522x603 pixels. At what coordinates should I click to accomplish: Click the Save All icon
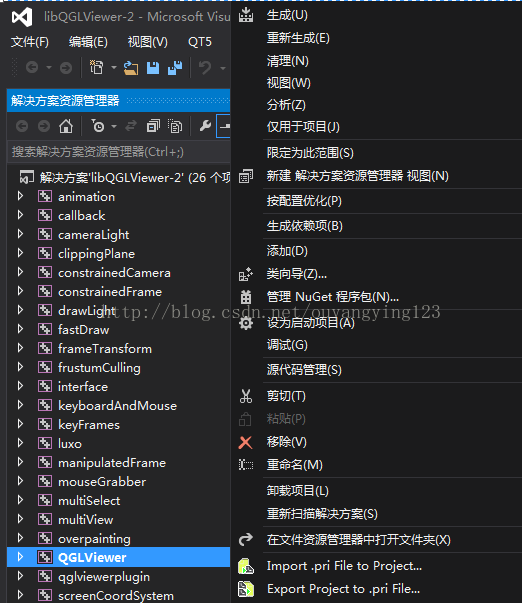pos(175,68)
